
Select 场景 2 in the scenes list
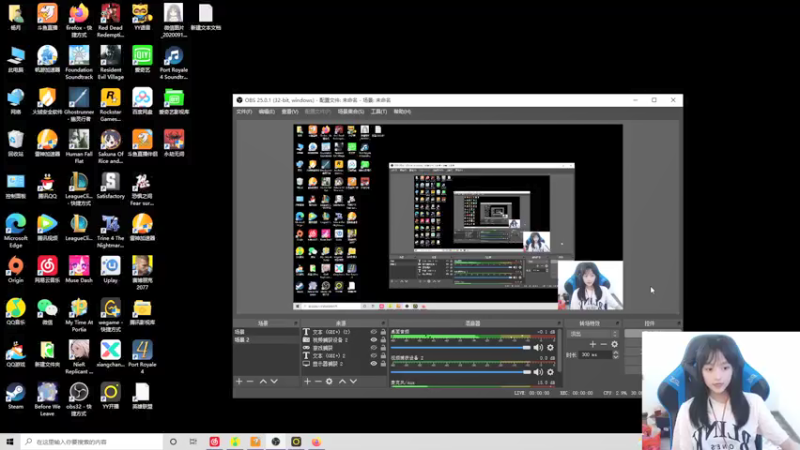coord(266,340)
